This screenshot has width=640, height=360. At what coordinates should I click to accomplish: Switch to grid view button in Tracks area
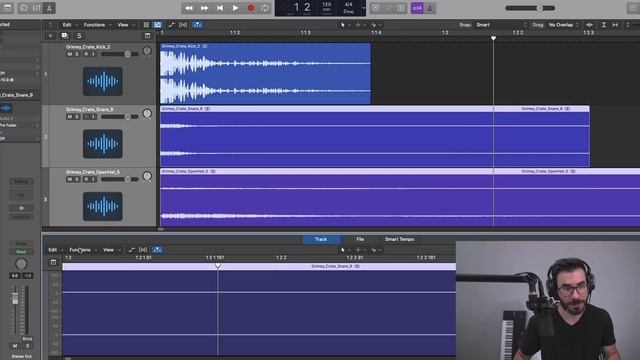146,25
